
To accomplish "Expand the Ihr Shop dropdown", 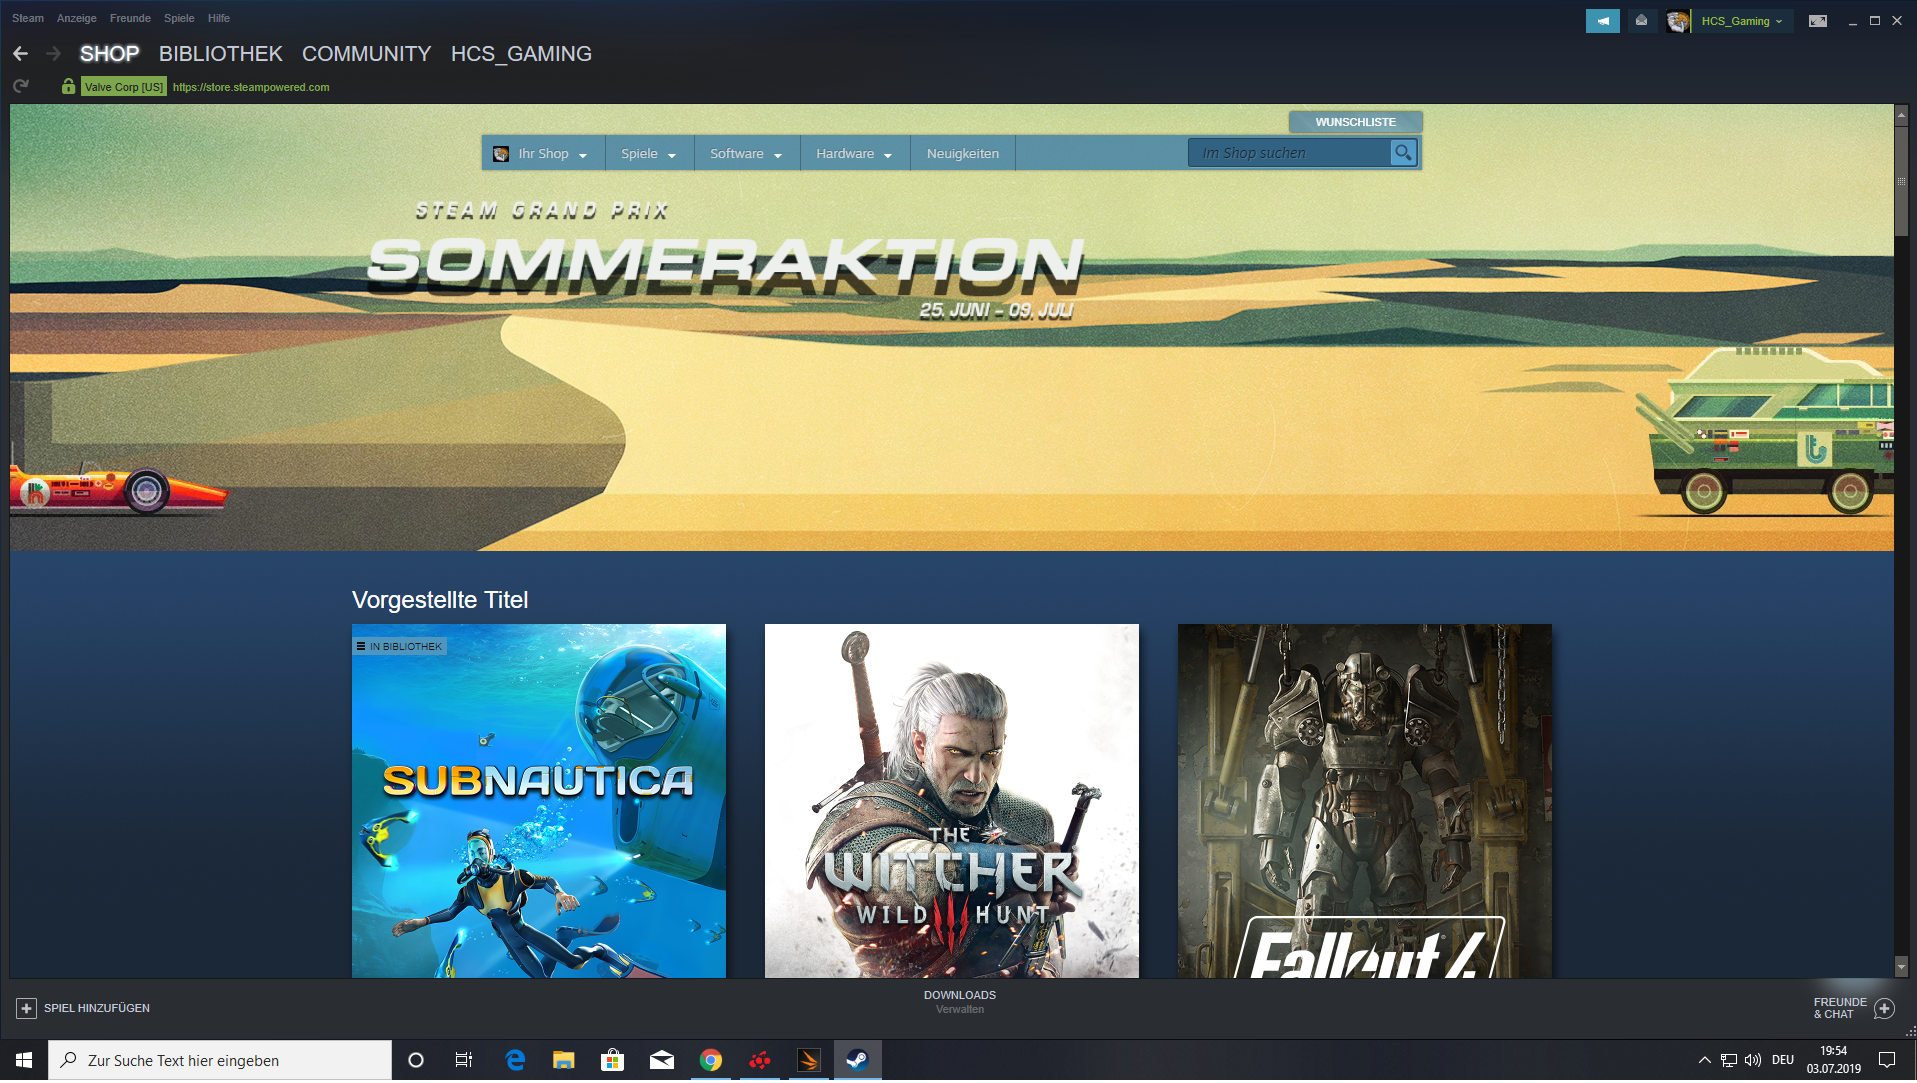I will tap(545, 154).
